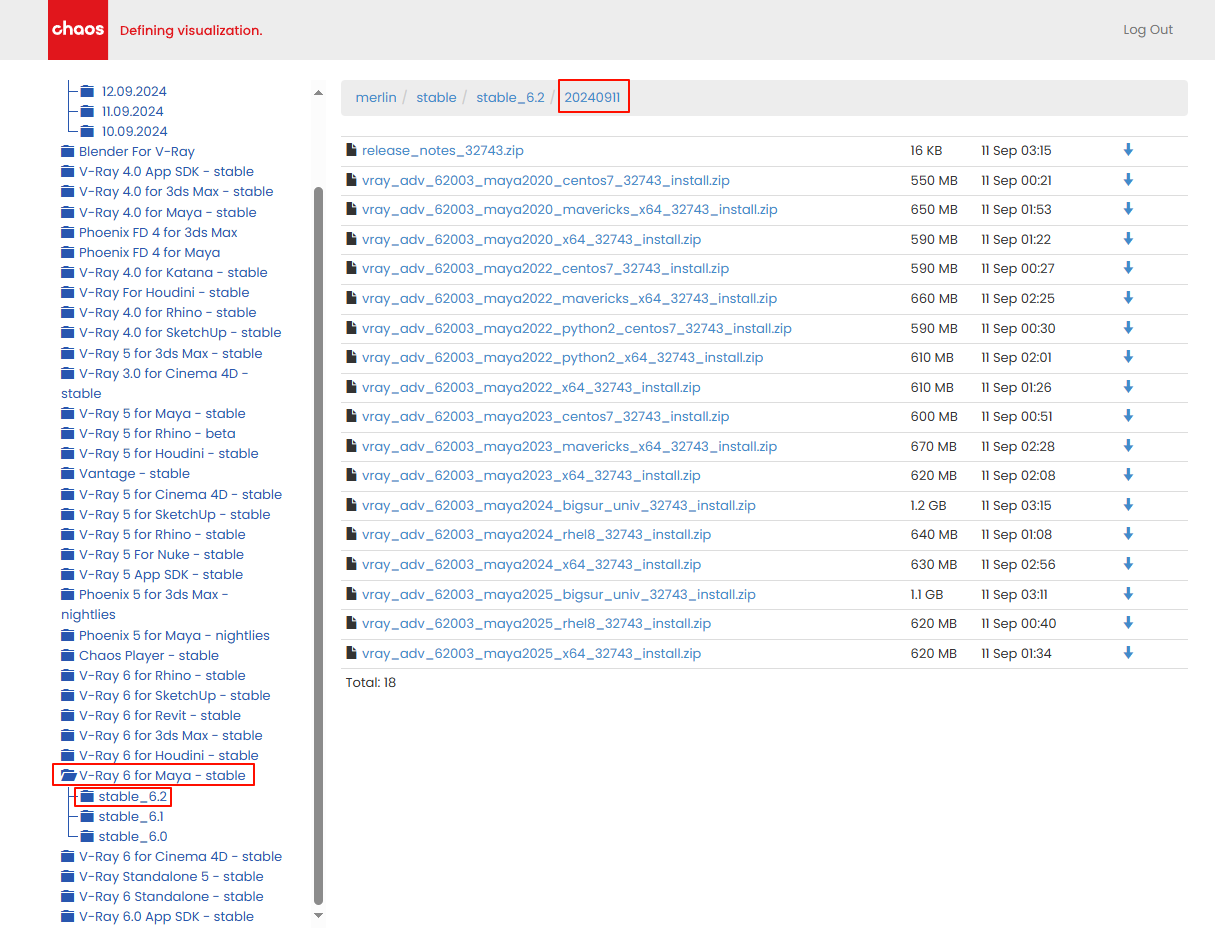Select V-Ray 5 for Rhino - beta

157,434
